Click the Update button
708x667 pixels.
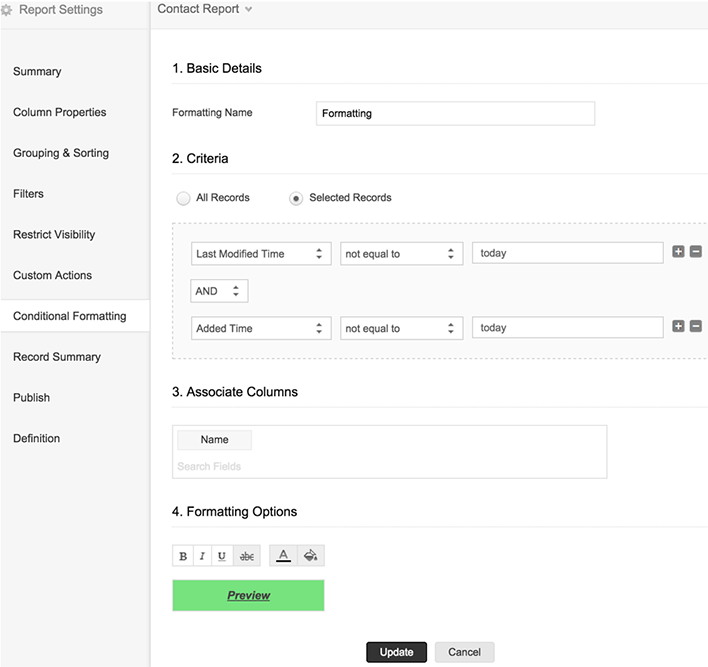396,652
